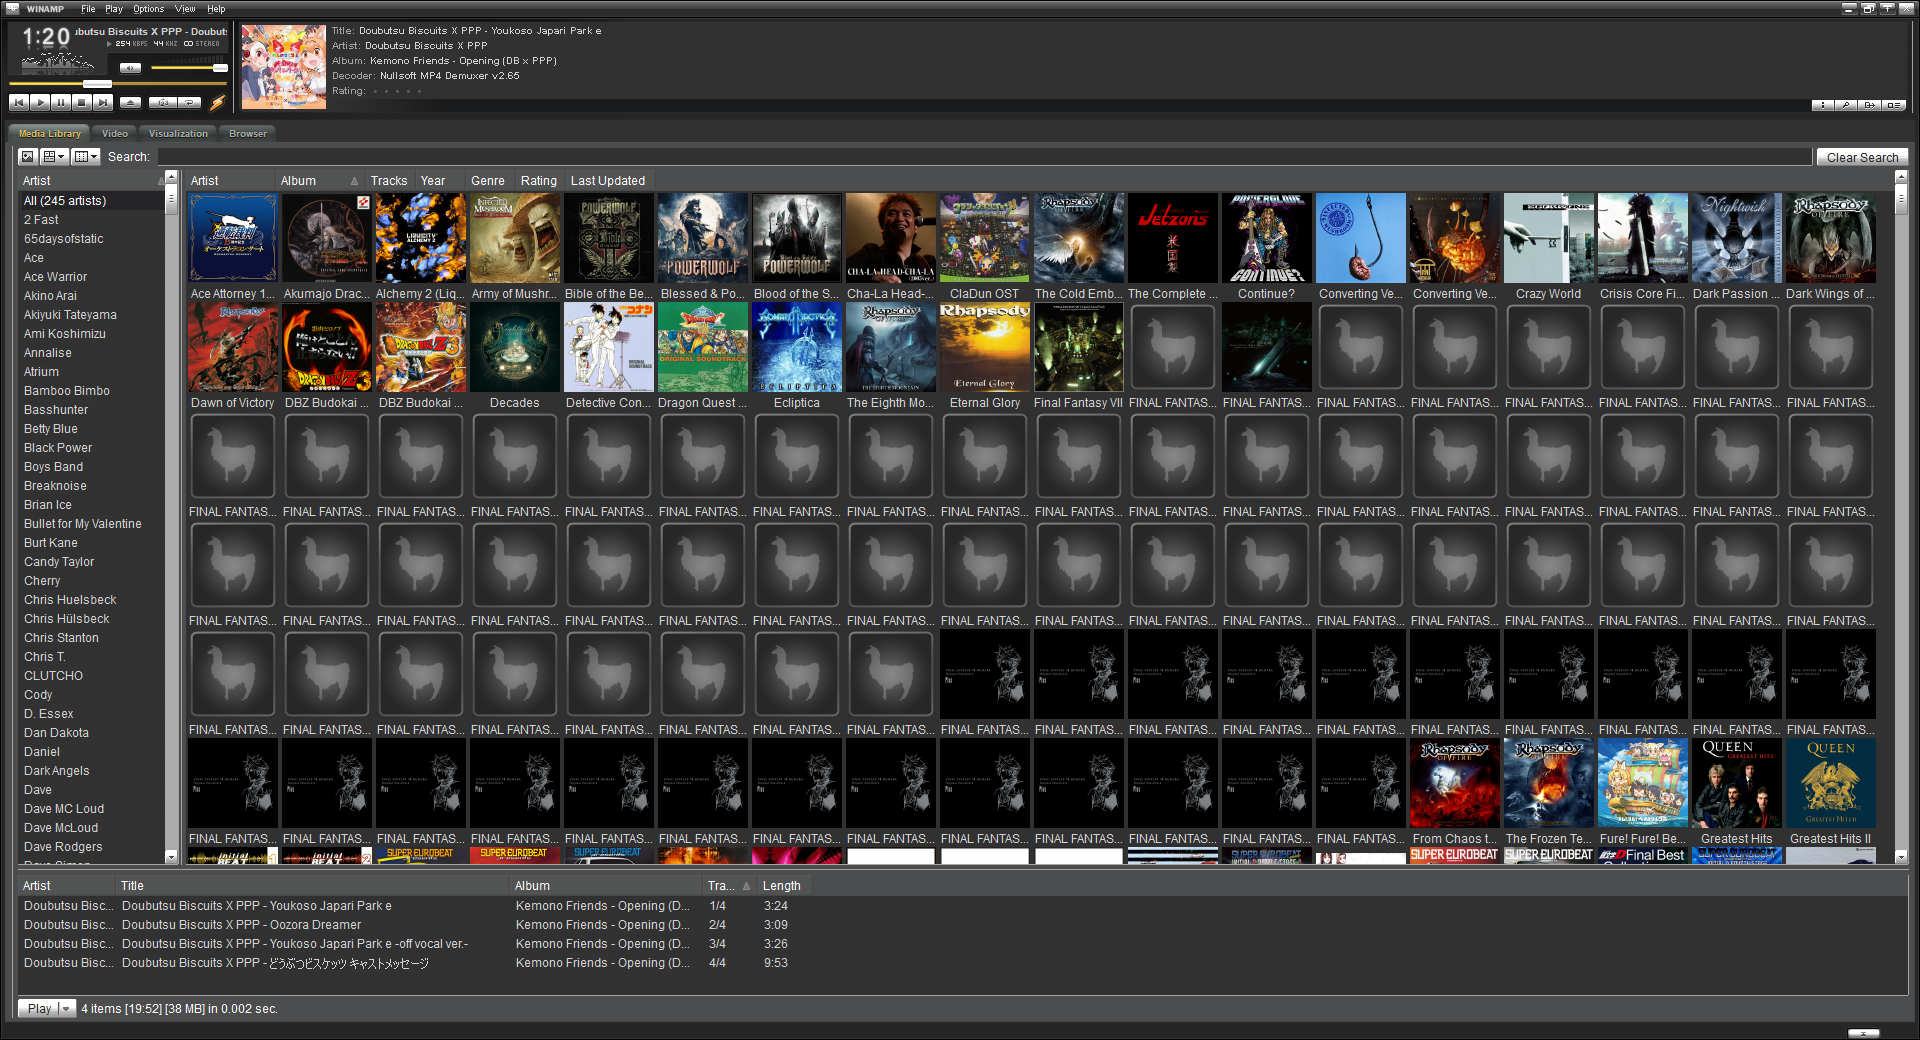
Task: Open the Options menu
Action: pyautogui.click(x=149, y=9)
